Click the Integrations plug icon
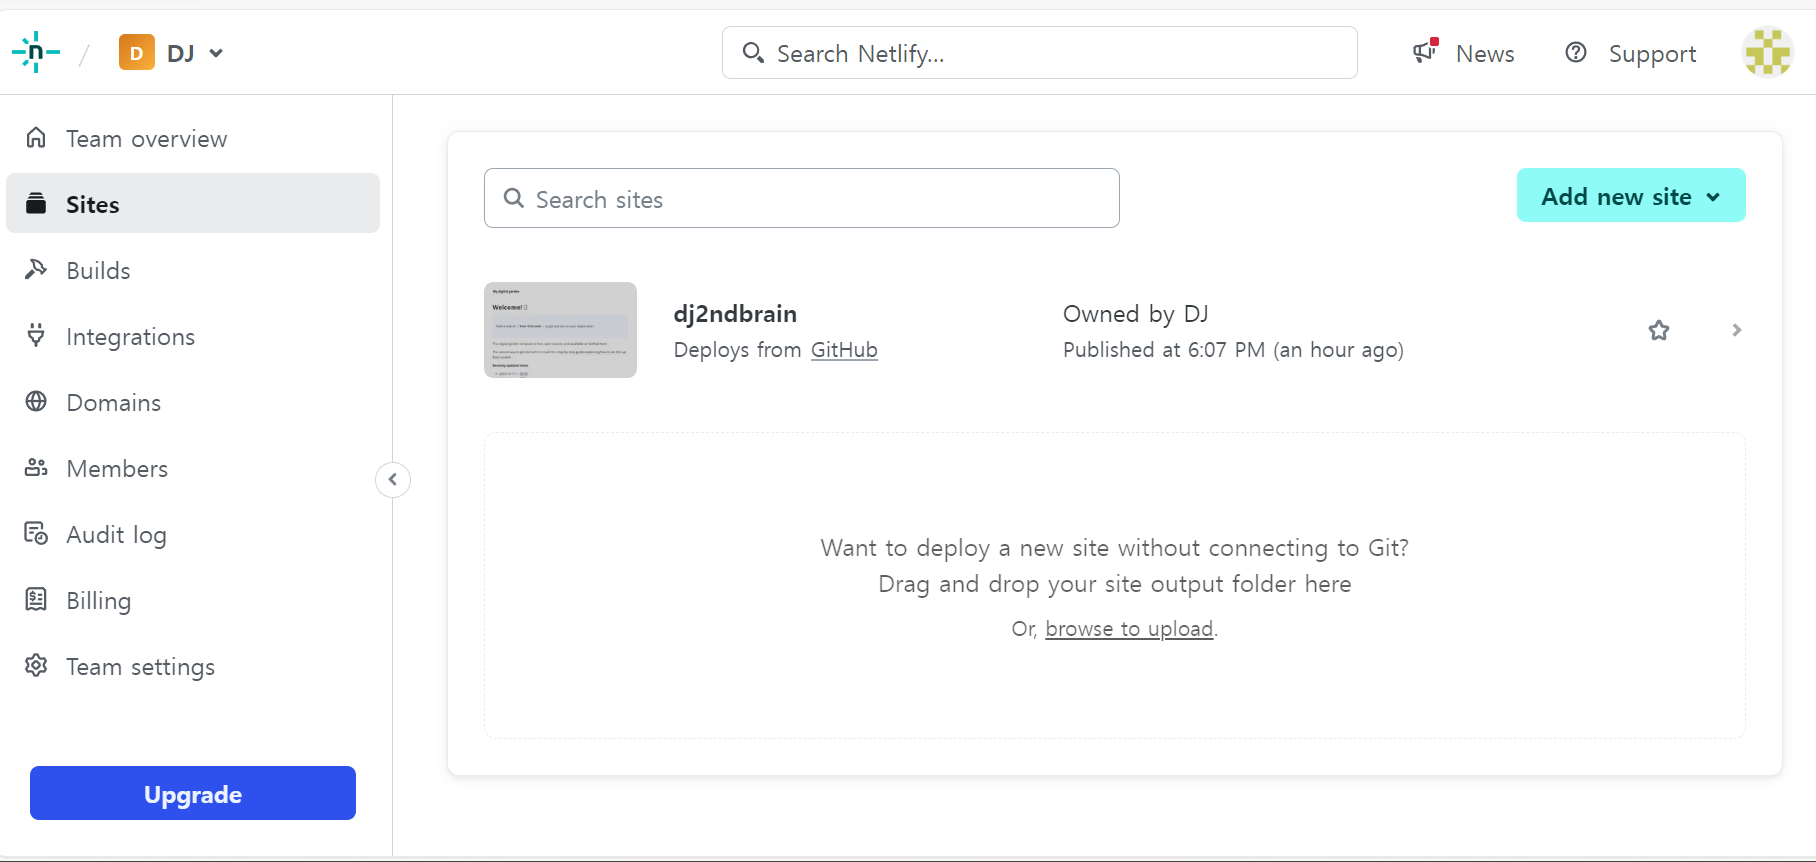This screenshot has width=1816, height=862. click(x=36, y=335)
